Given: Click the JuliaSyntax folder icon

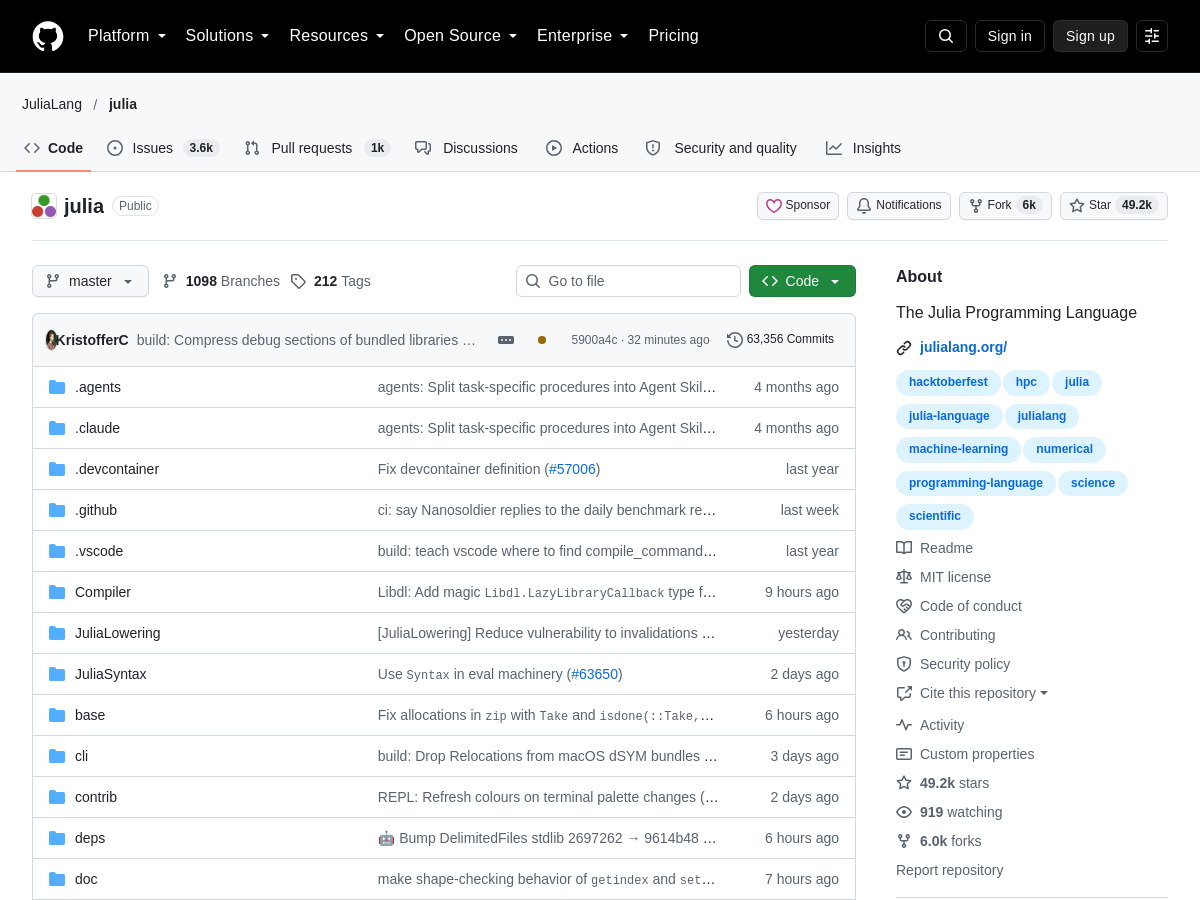Looking at the screenshot, I should pyautogui.click(x=57, y=674).
